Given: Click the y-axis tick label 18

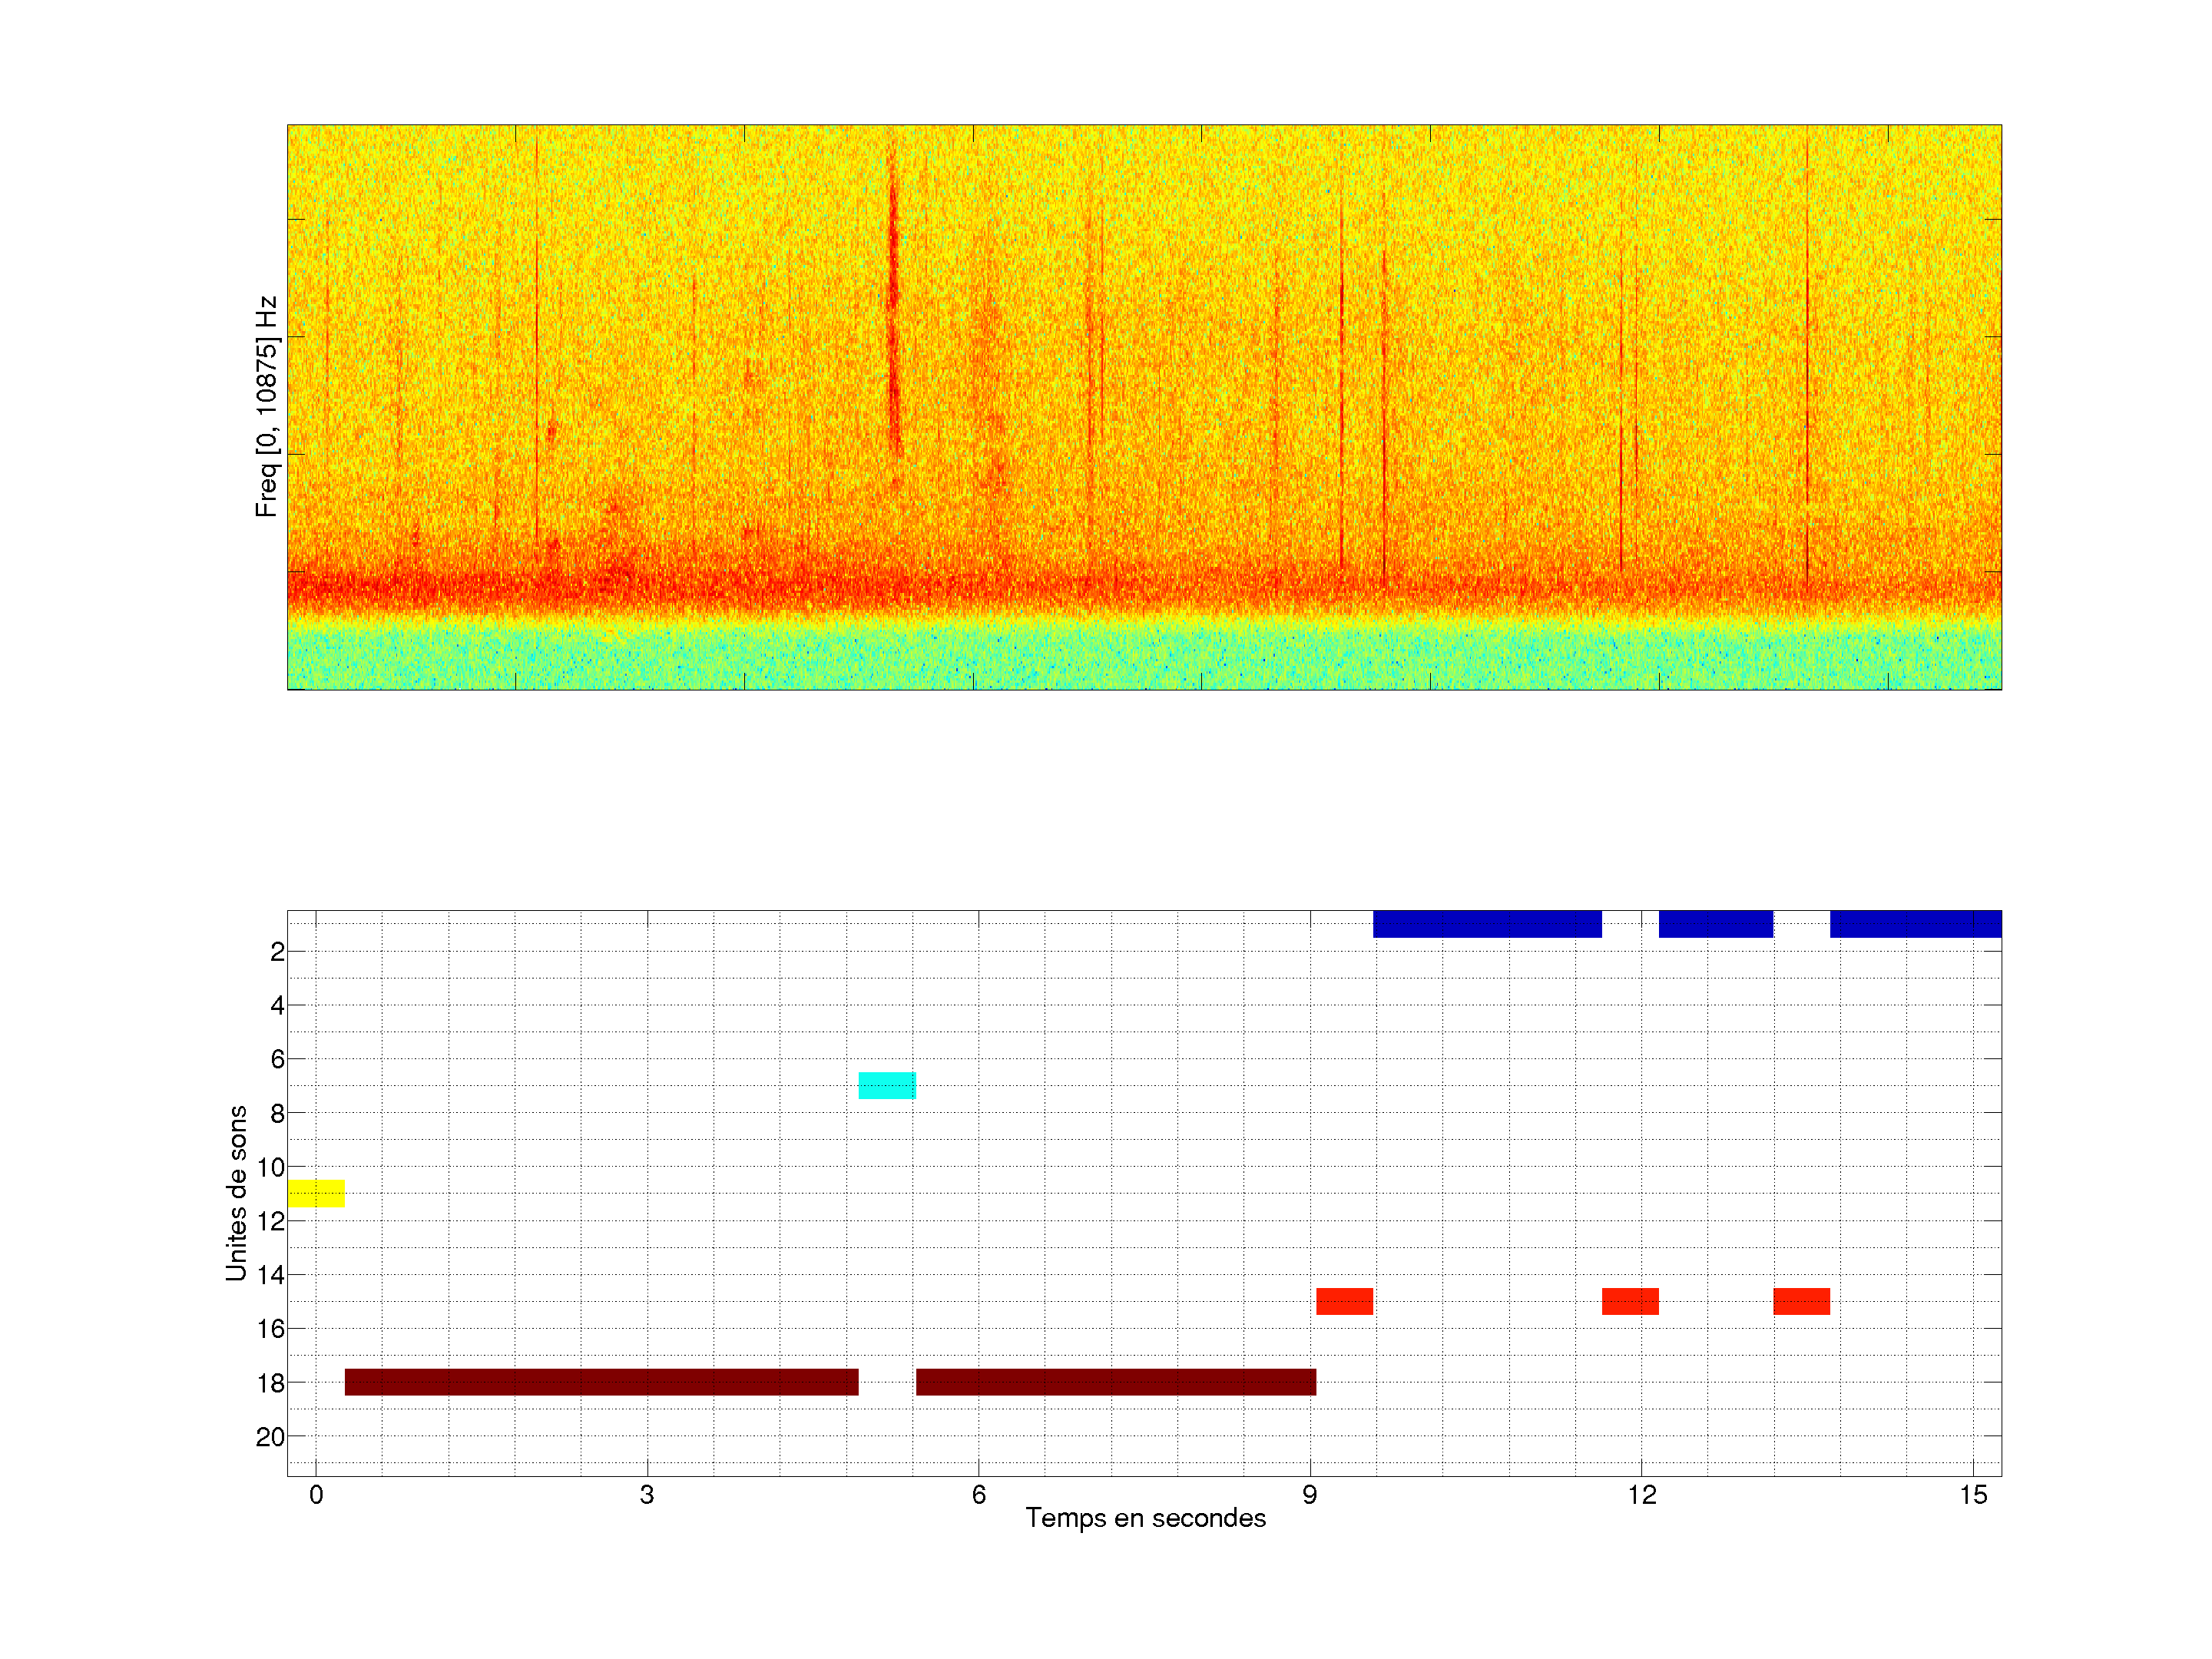Looking at the screenshot, I should click(x=270, y=1383).
